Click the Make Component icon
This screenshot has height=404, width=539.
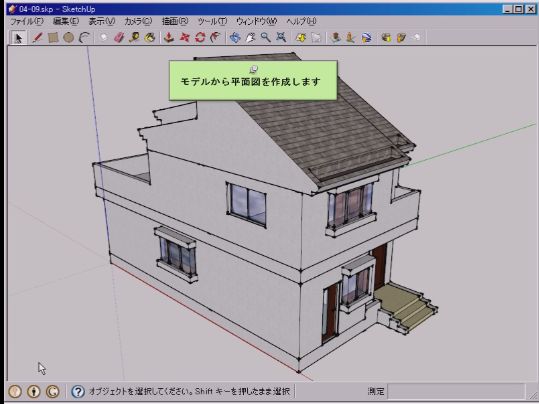tap(103, 37)
